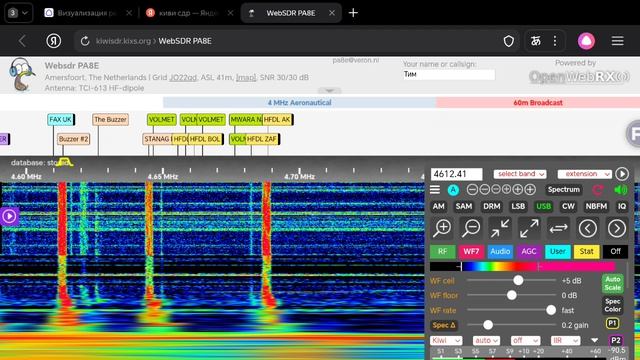Click the Spec Color button
Viewport: 640px width, 360px height.
point(613,305)
